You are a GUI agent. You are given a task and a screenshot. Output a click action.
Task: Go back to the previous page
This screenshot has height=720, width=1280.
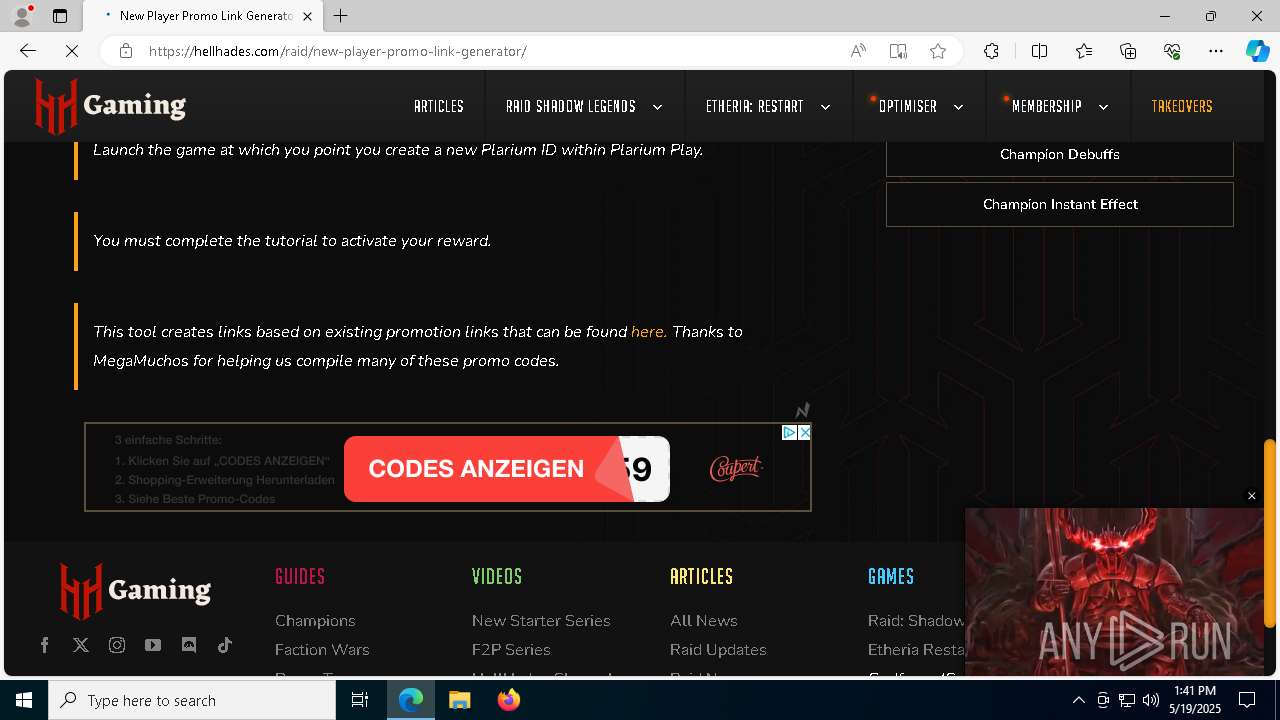28,51
